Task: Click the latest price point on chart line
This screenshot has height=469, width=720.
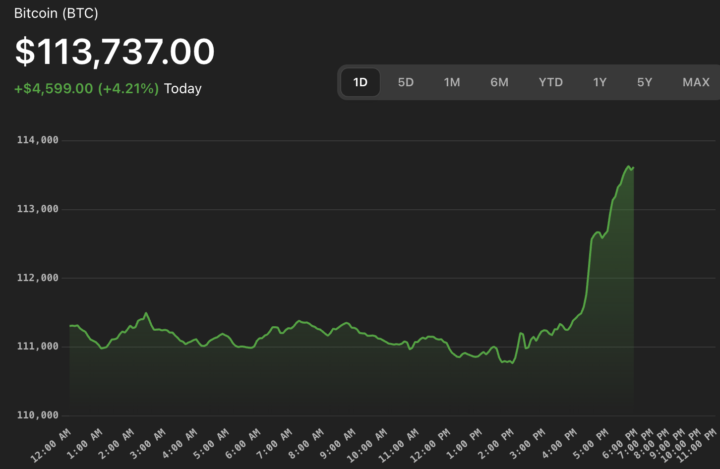Action: [633, 168]
